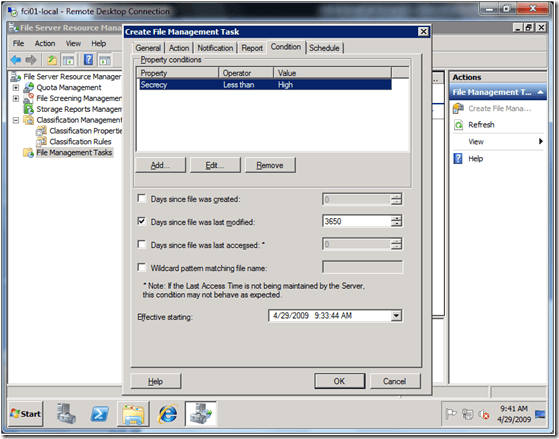Click the Value column header
The width and height of the screenshot is (559, 439).
pyautogui.click(x=333, y=73)
